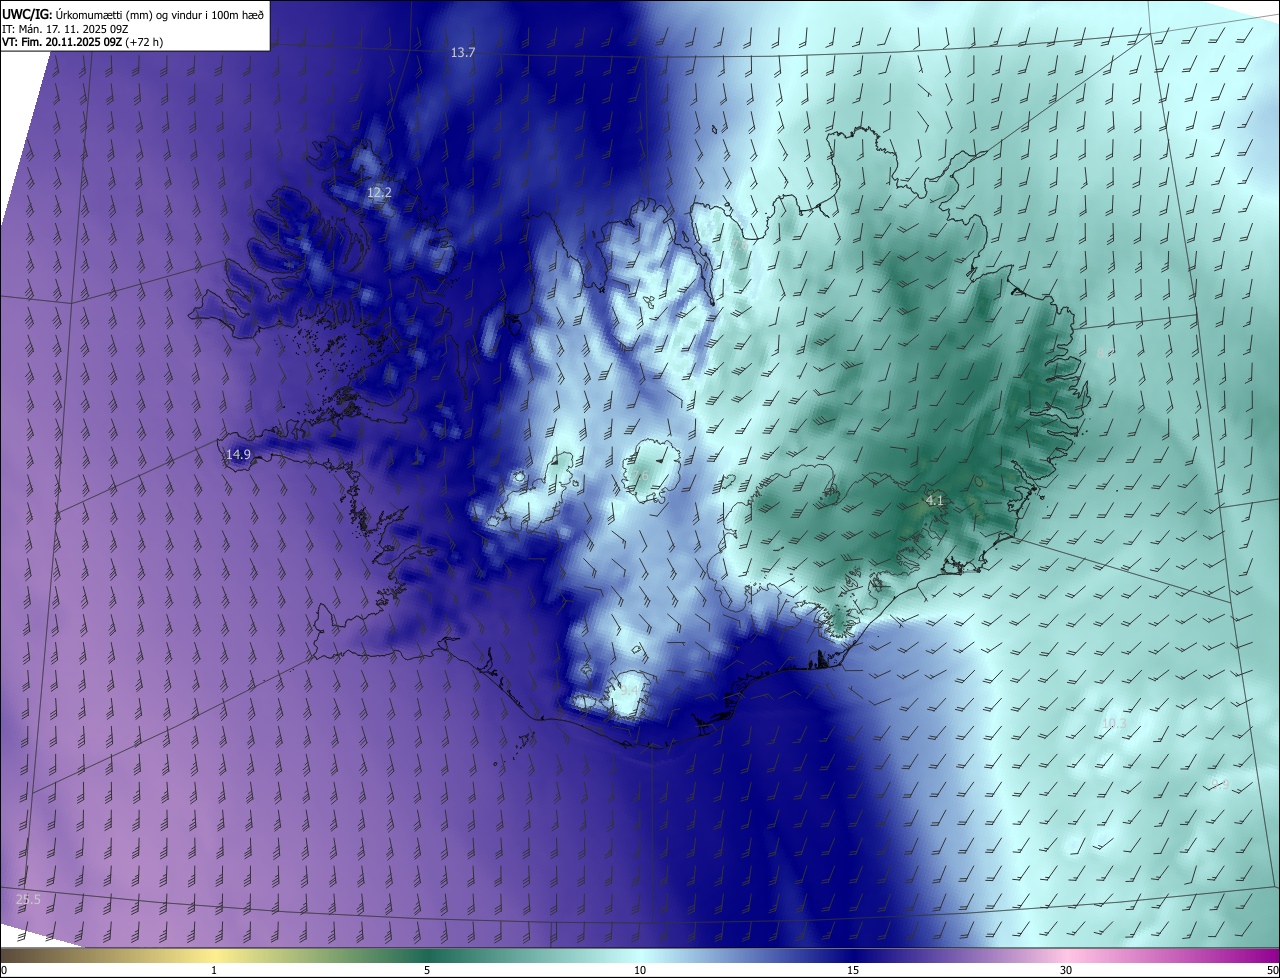The image size is (1280, 978).
Task: Select the '50' tick on the color scale
Action: tap(1272, 971)
